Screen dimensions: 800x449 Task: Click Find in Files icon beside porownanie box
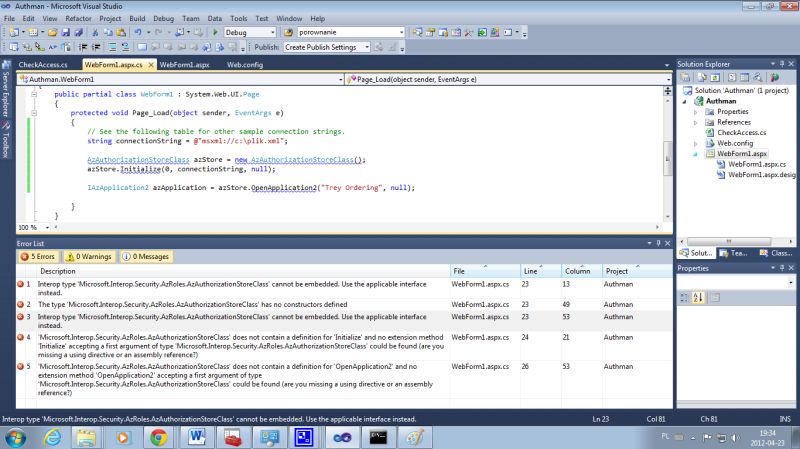[288, 32]
